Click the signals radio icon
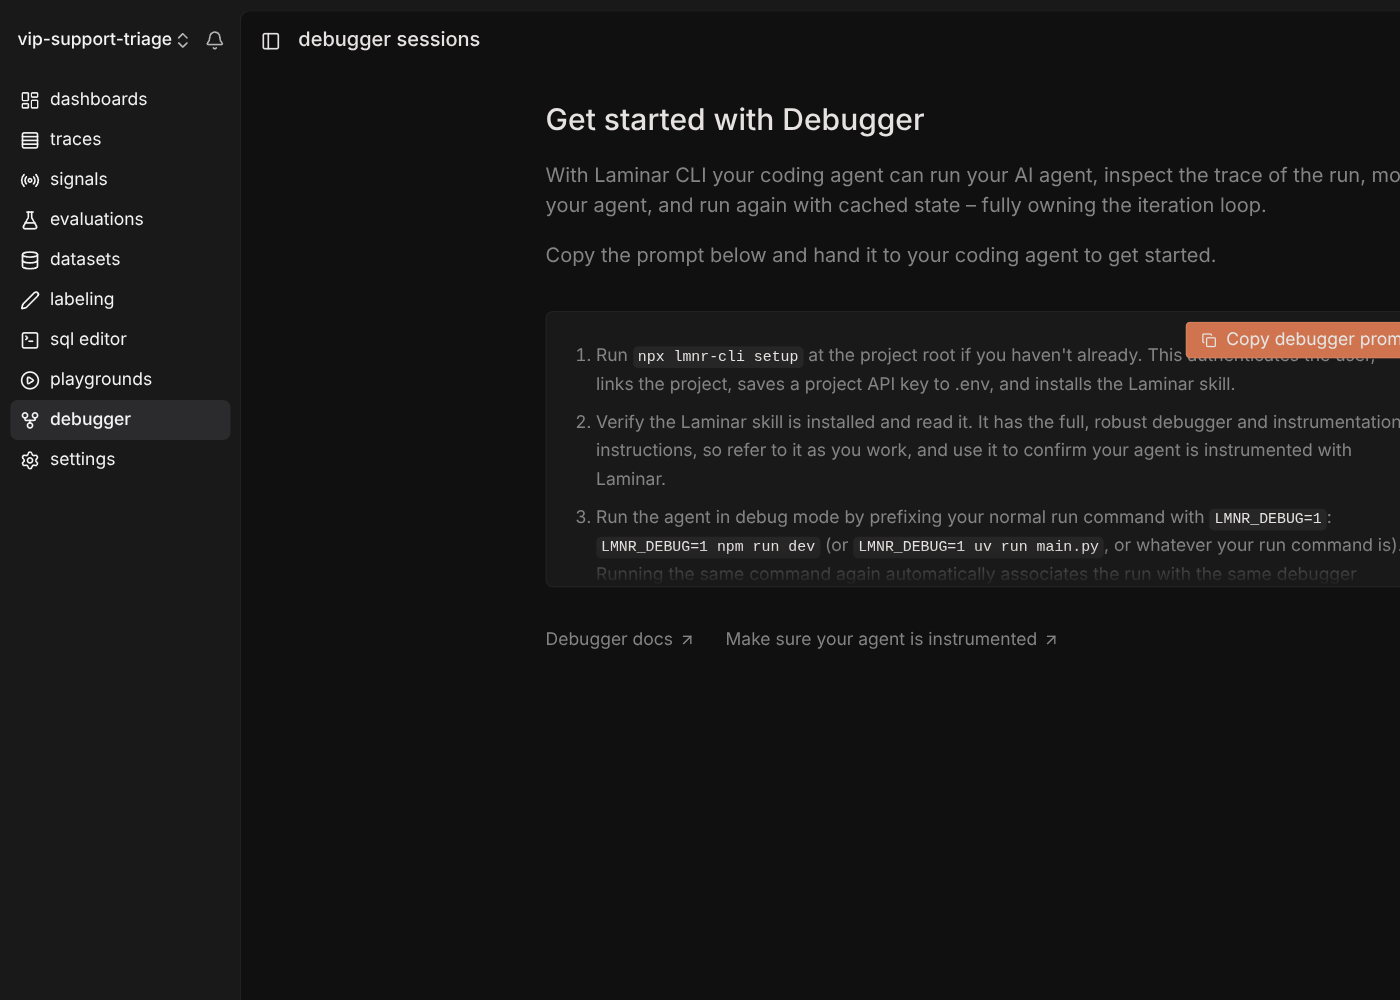 tap(30, 180)
